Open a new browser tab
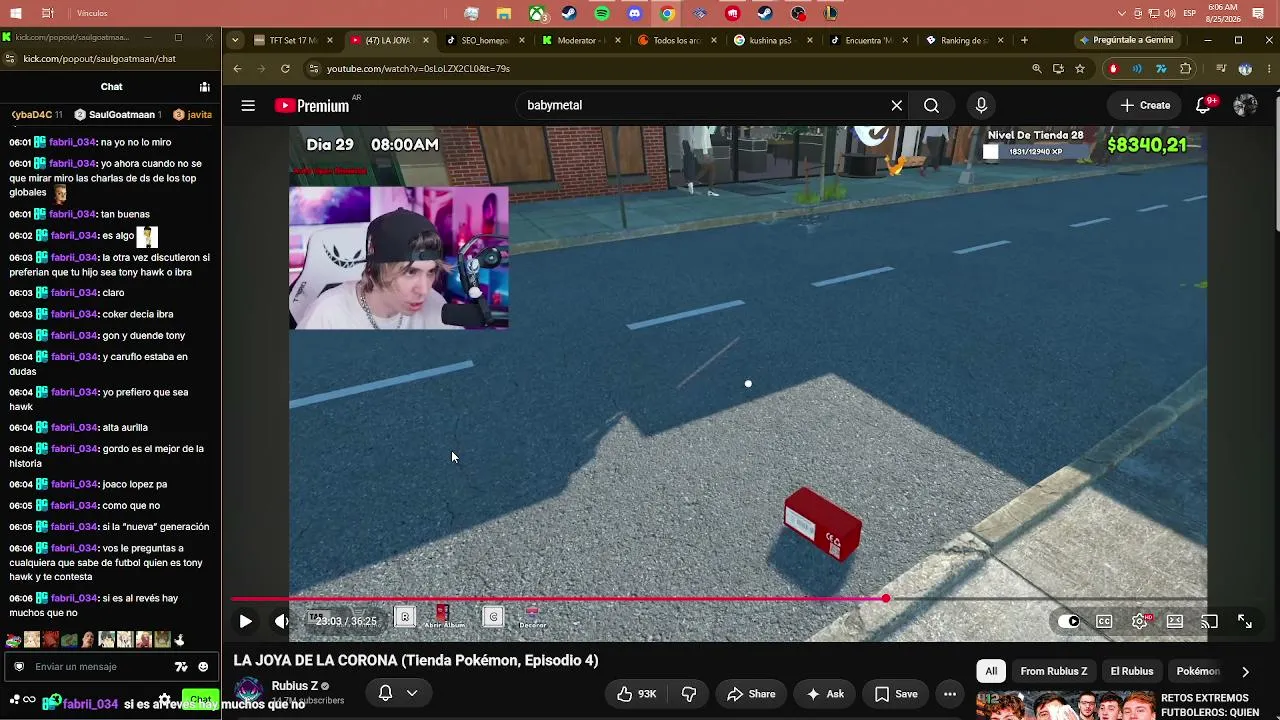The height and width of the screenshot is (720, 1280). (x=1024, y=40)
